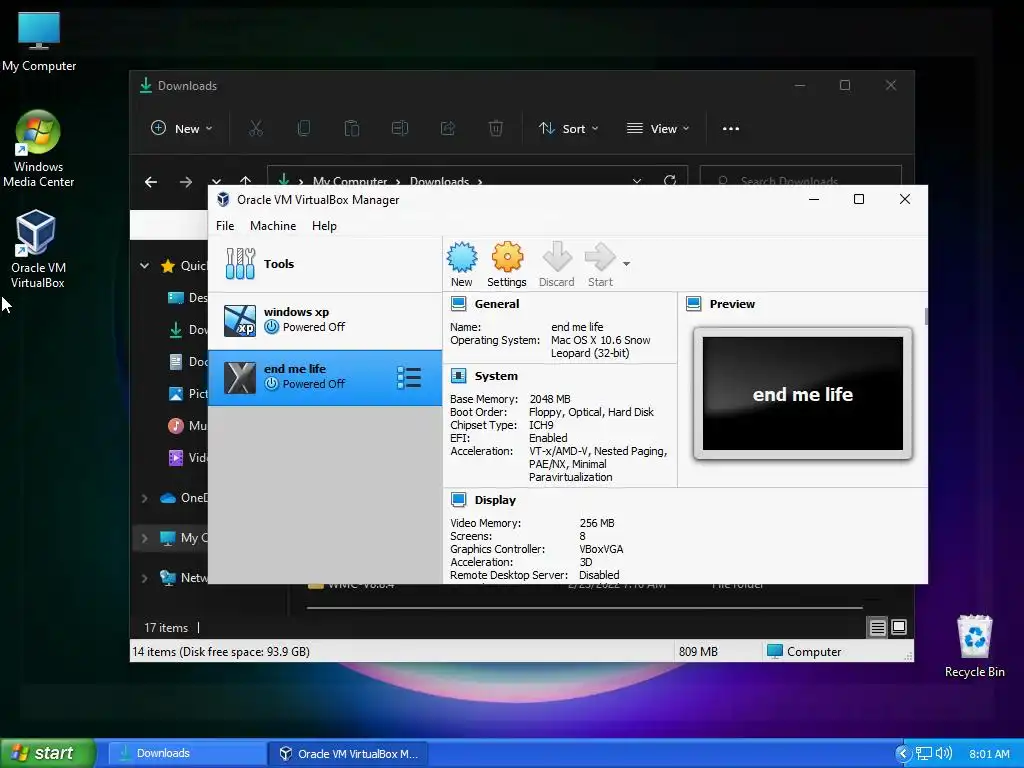
Task: Open the Machine menu in VirtualBox
Action: [273, 226]
